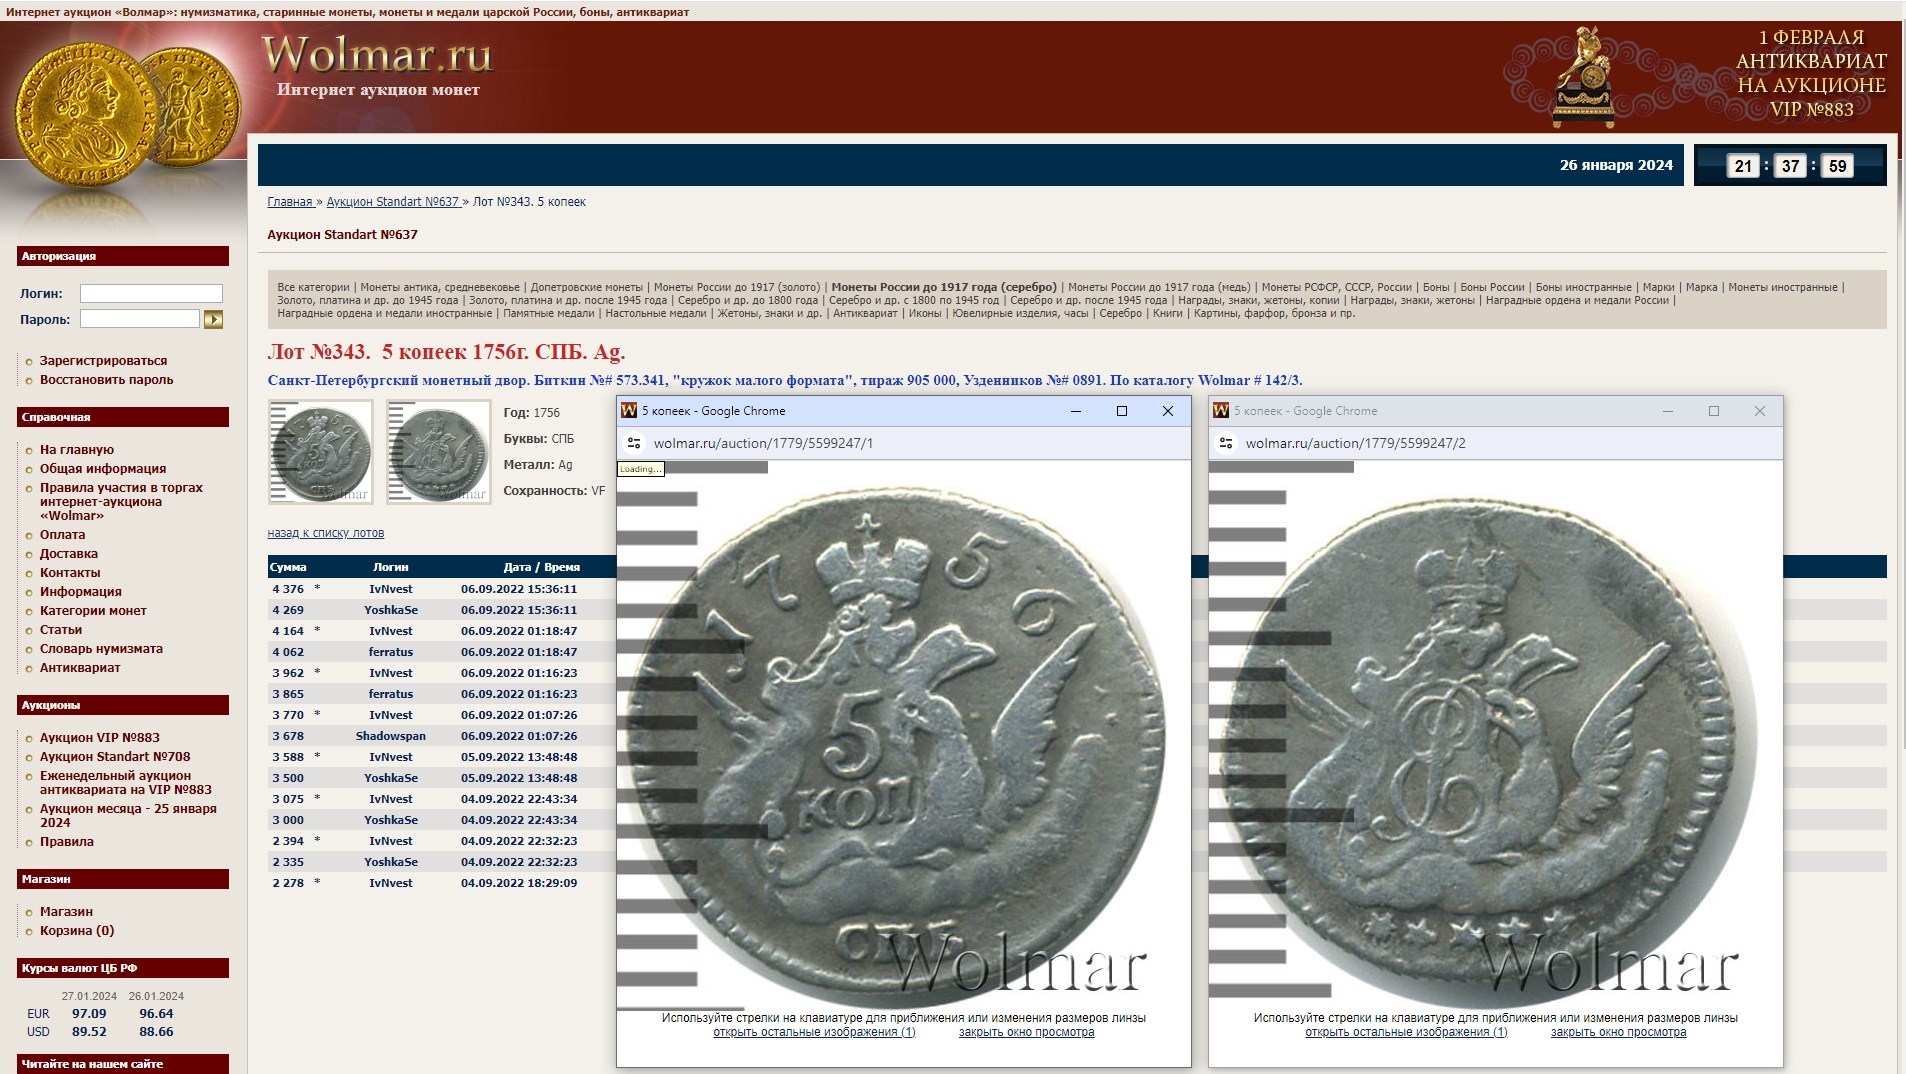This screenshot has width=1906, height=1074.
Task: Click Wolmar favicon in first popup title bar
Action: point(629,411)
